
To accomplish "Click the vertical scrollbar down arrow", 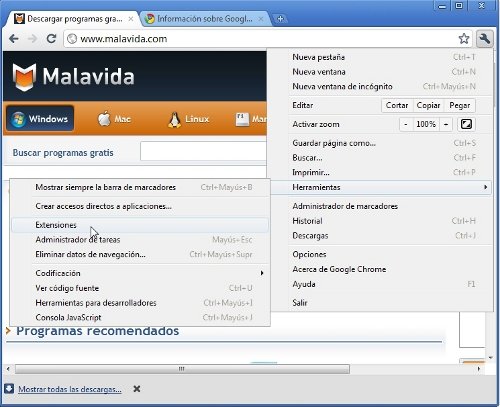I will coord(490,357).
